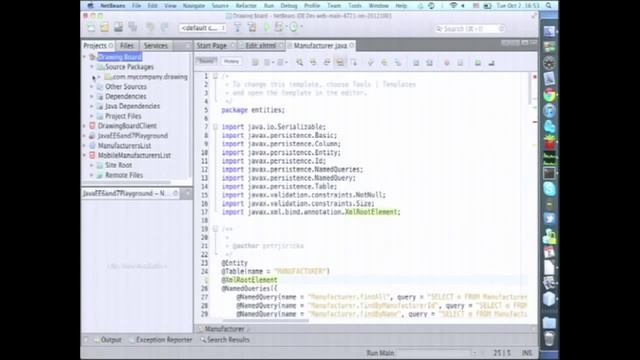Image resolution: width=640 pixels, height=360 pixels.
Task: Collapse the Drawing Board project node
Action: 85,57
